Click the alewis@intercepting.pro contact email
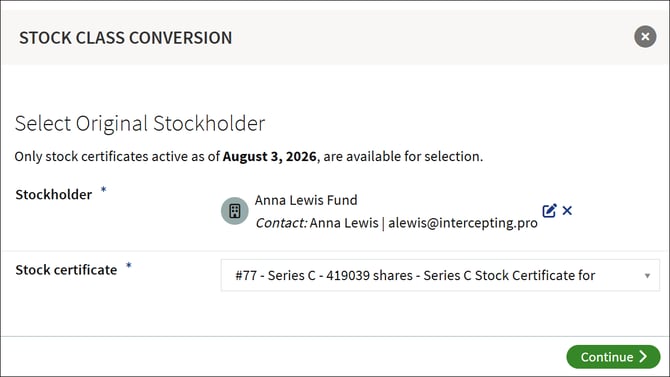Screen dimensions: 670x377 pyautogui.click(x=463, y=223)
